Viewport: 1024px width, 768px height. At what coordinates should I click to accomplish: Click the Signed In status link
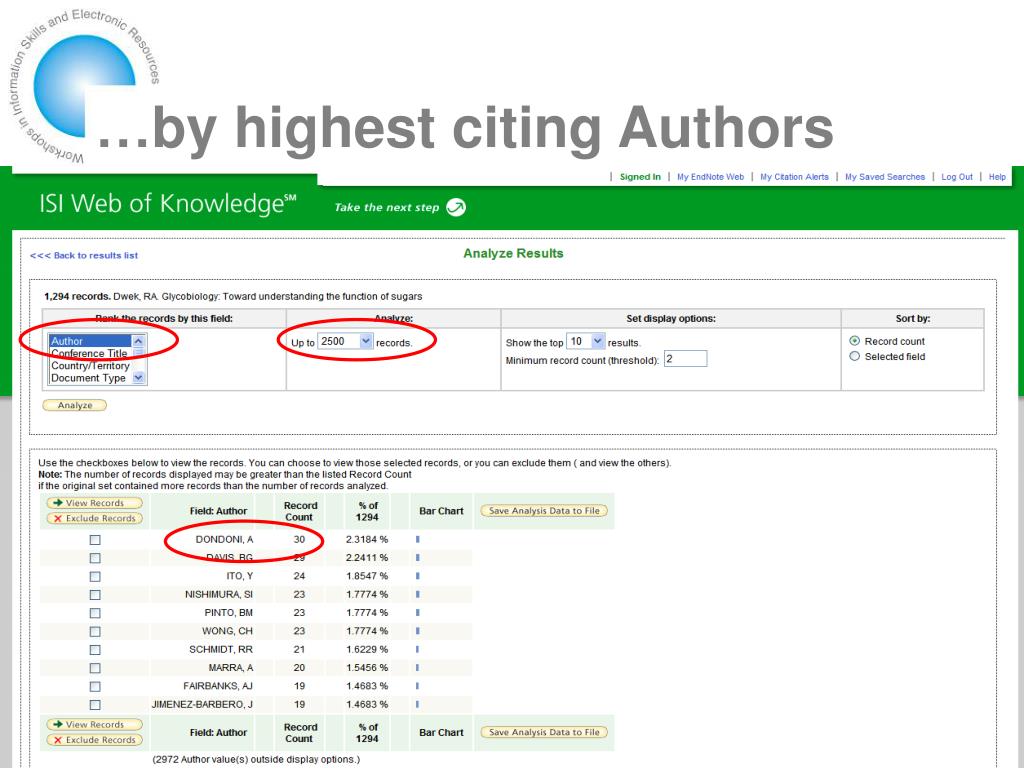[640, 177]
